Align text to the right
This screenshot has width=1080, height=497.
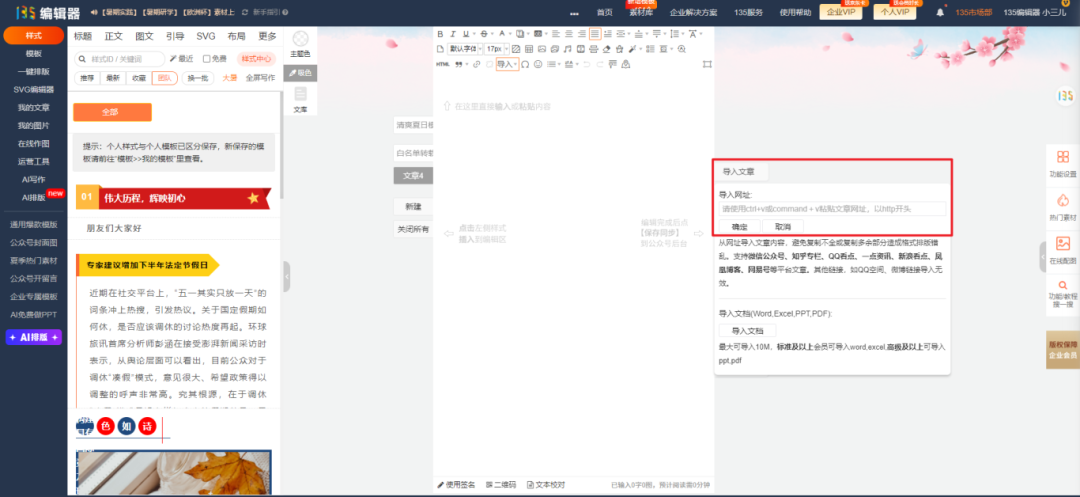[582, 34]
